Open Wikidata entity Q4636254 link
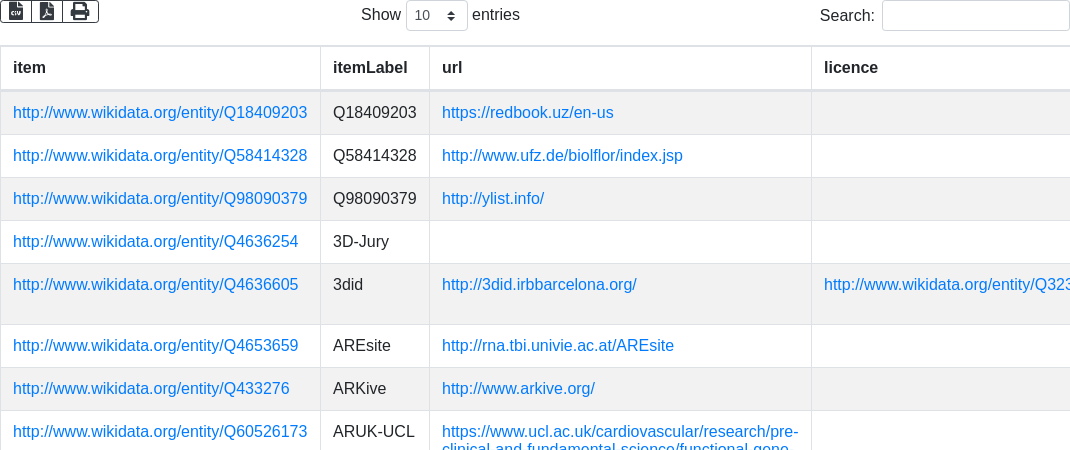The width and height of the screenshot is (1070, 450). pyautogui.click(x=156, y=242)
